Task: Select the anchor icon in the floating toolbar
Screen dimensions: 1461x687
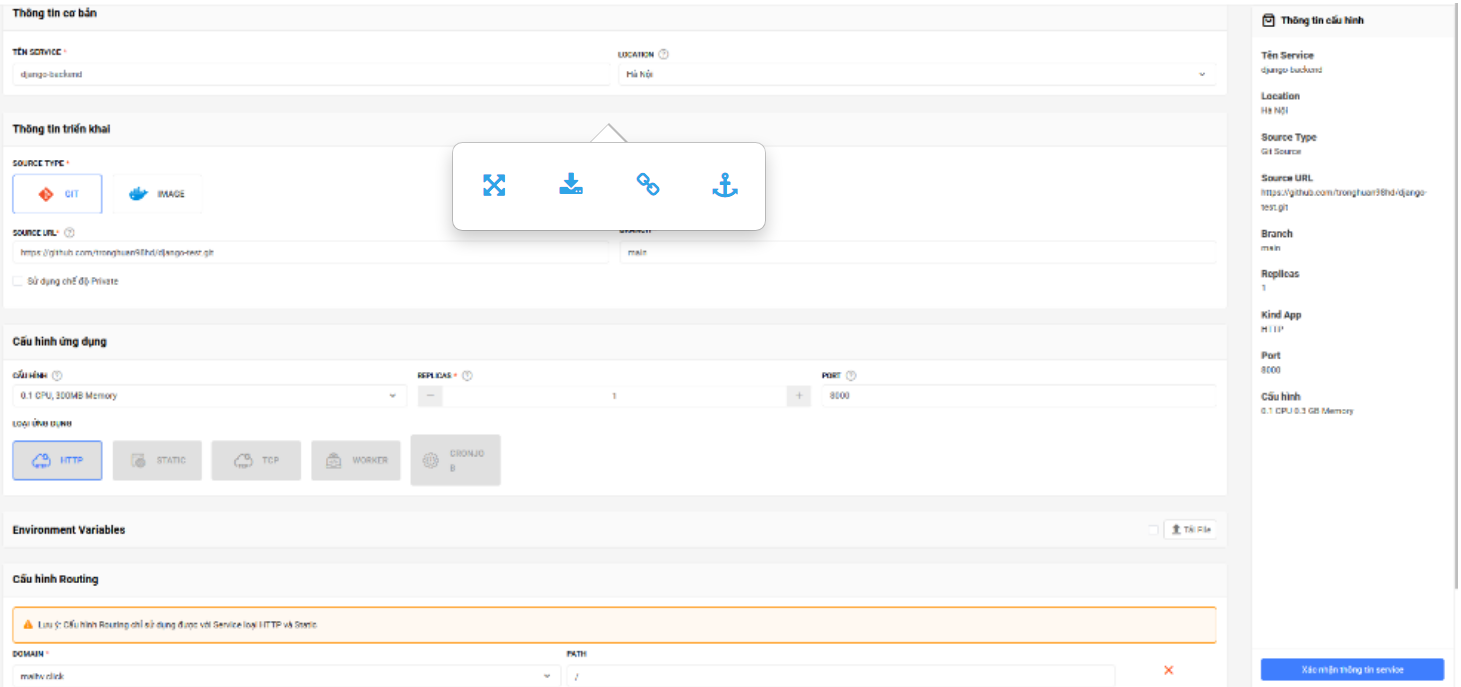Action: coord(724,185)
